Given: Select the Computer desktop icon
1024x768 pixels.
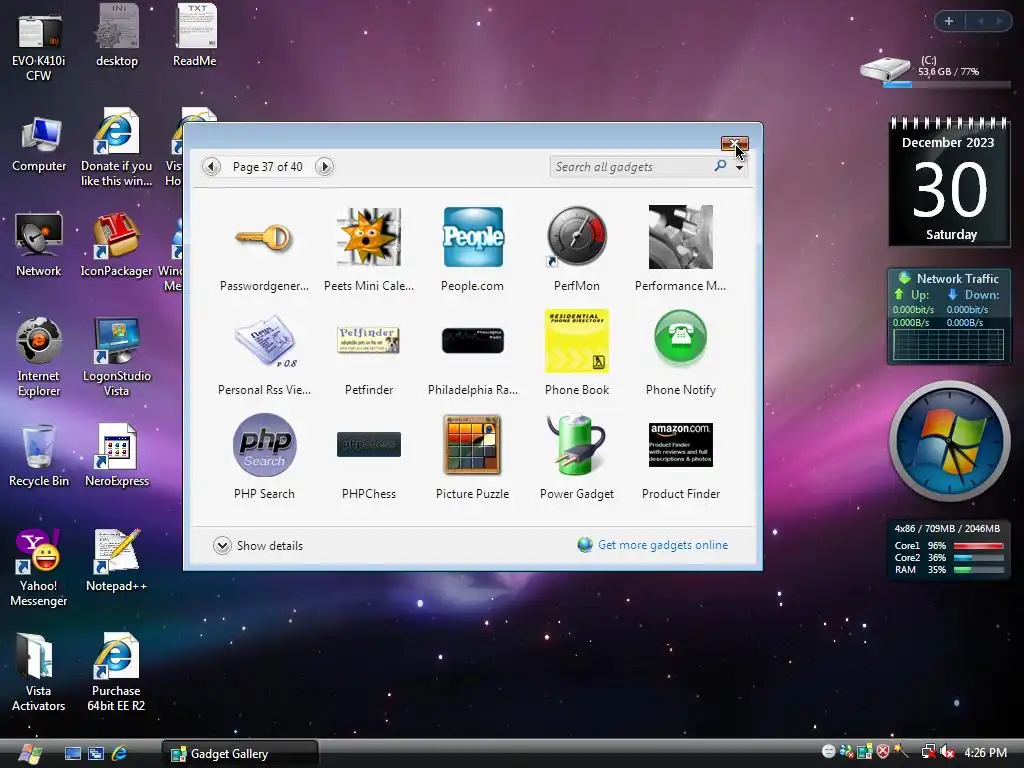Looking at the screenshot, I should (x=39, y=145).
